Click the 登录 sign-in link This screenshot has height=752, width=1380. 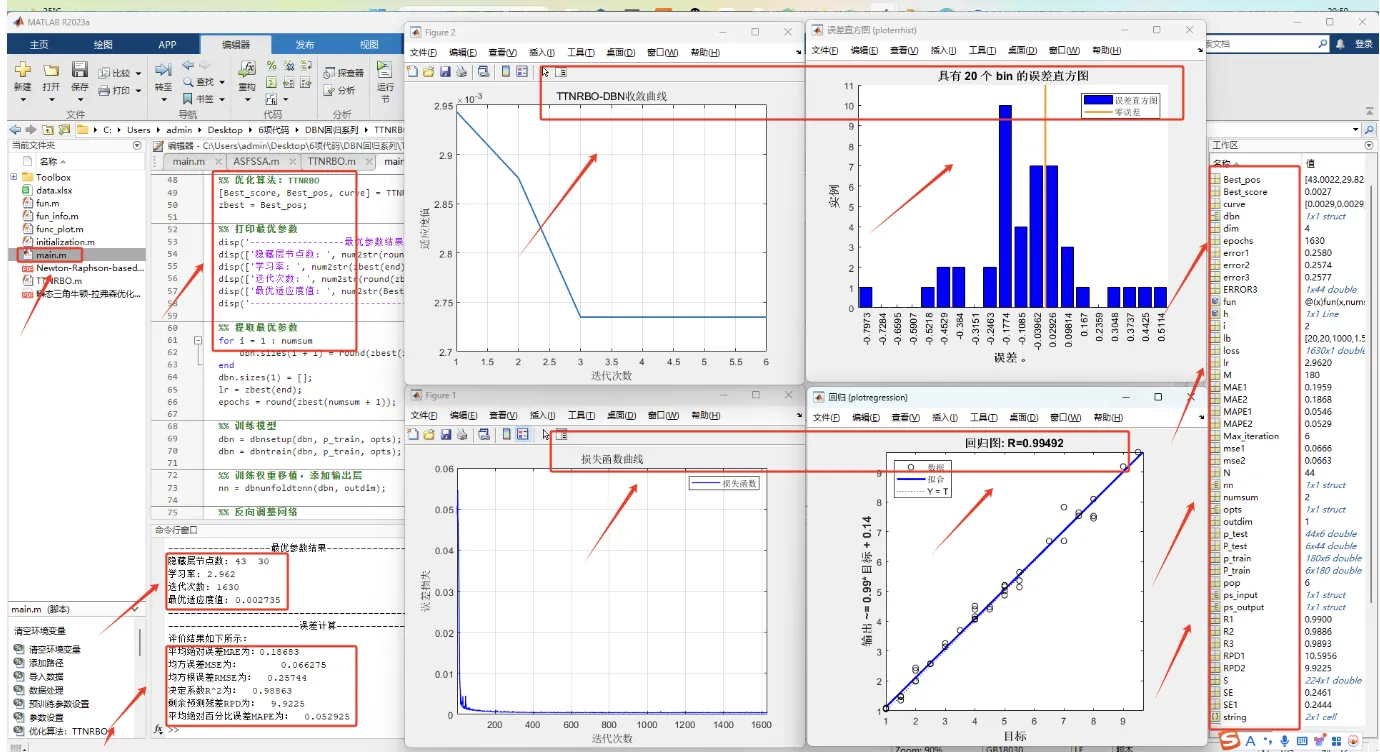click(1364, 44)
